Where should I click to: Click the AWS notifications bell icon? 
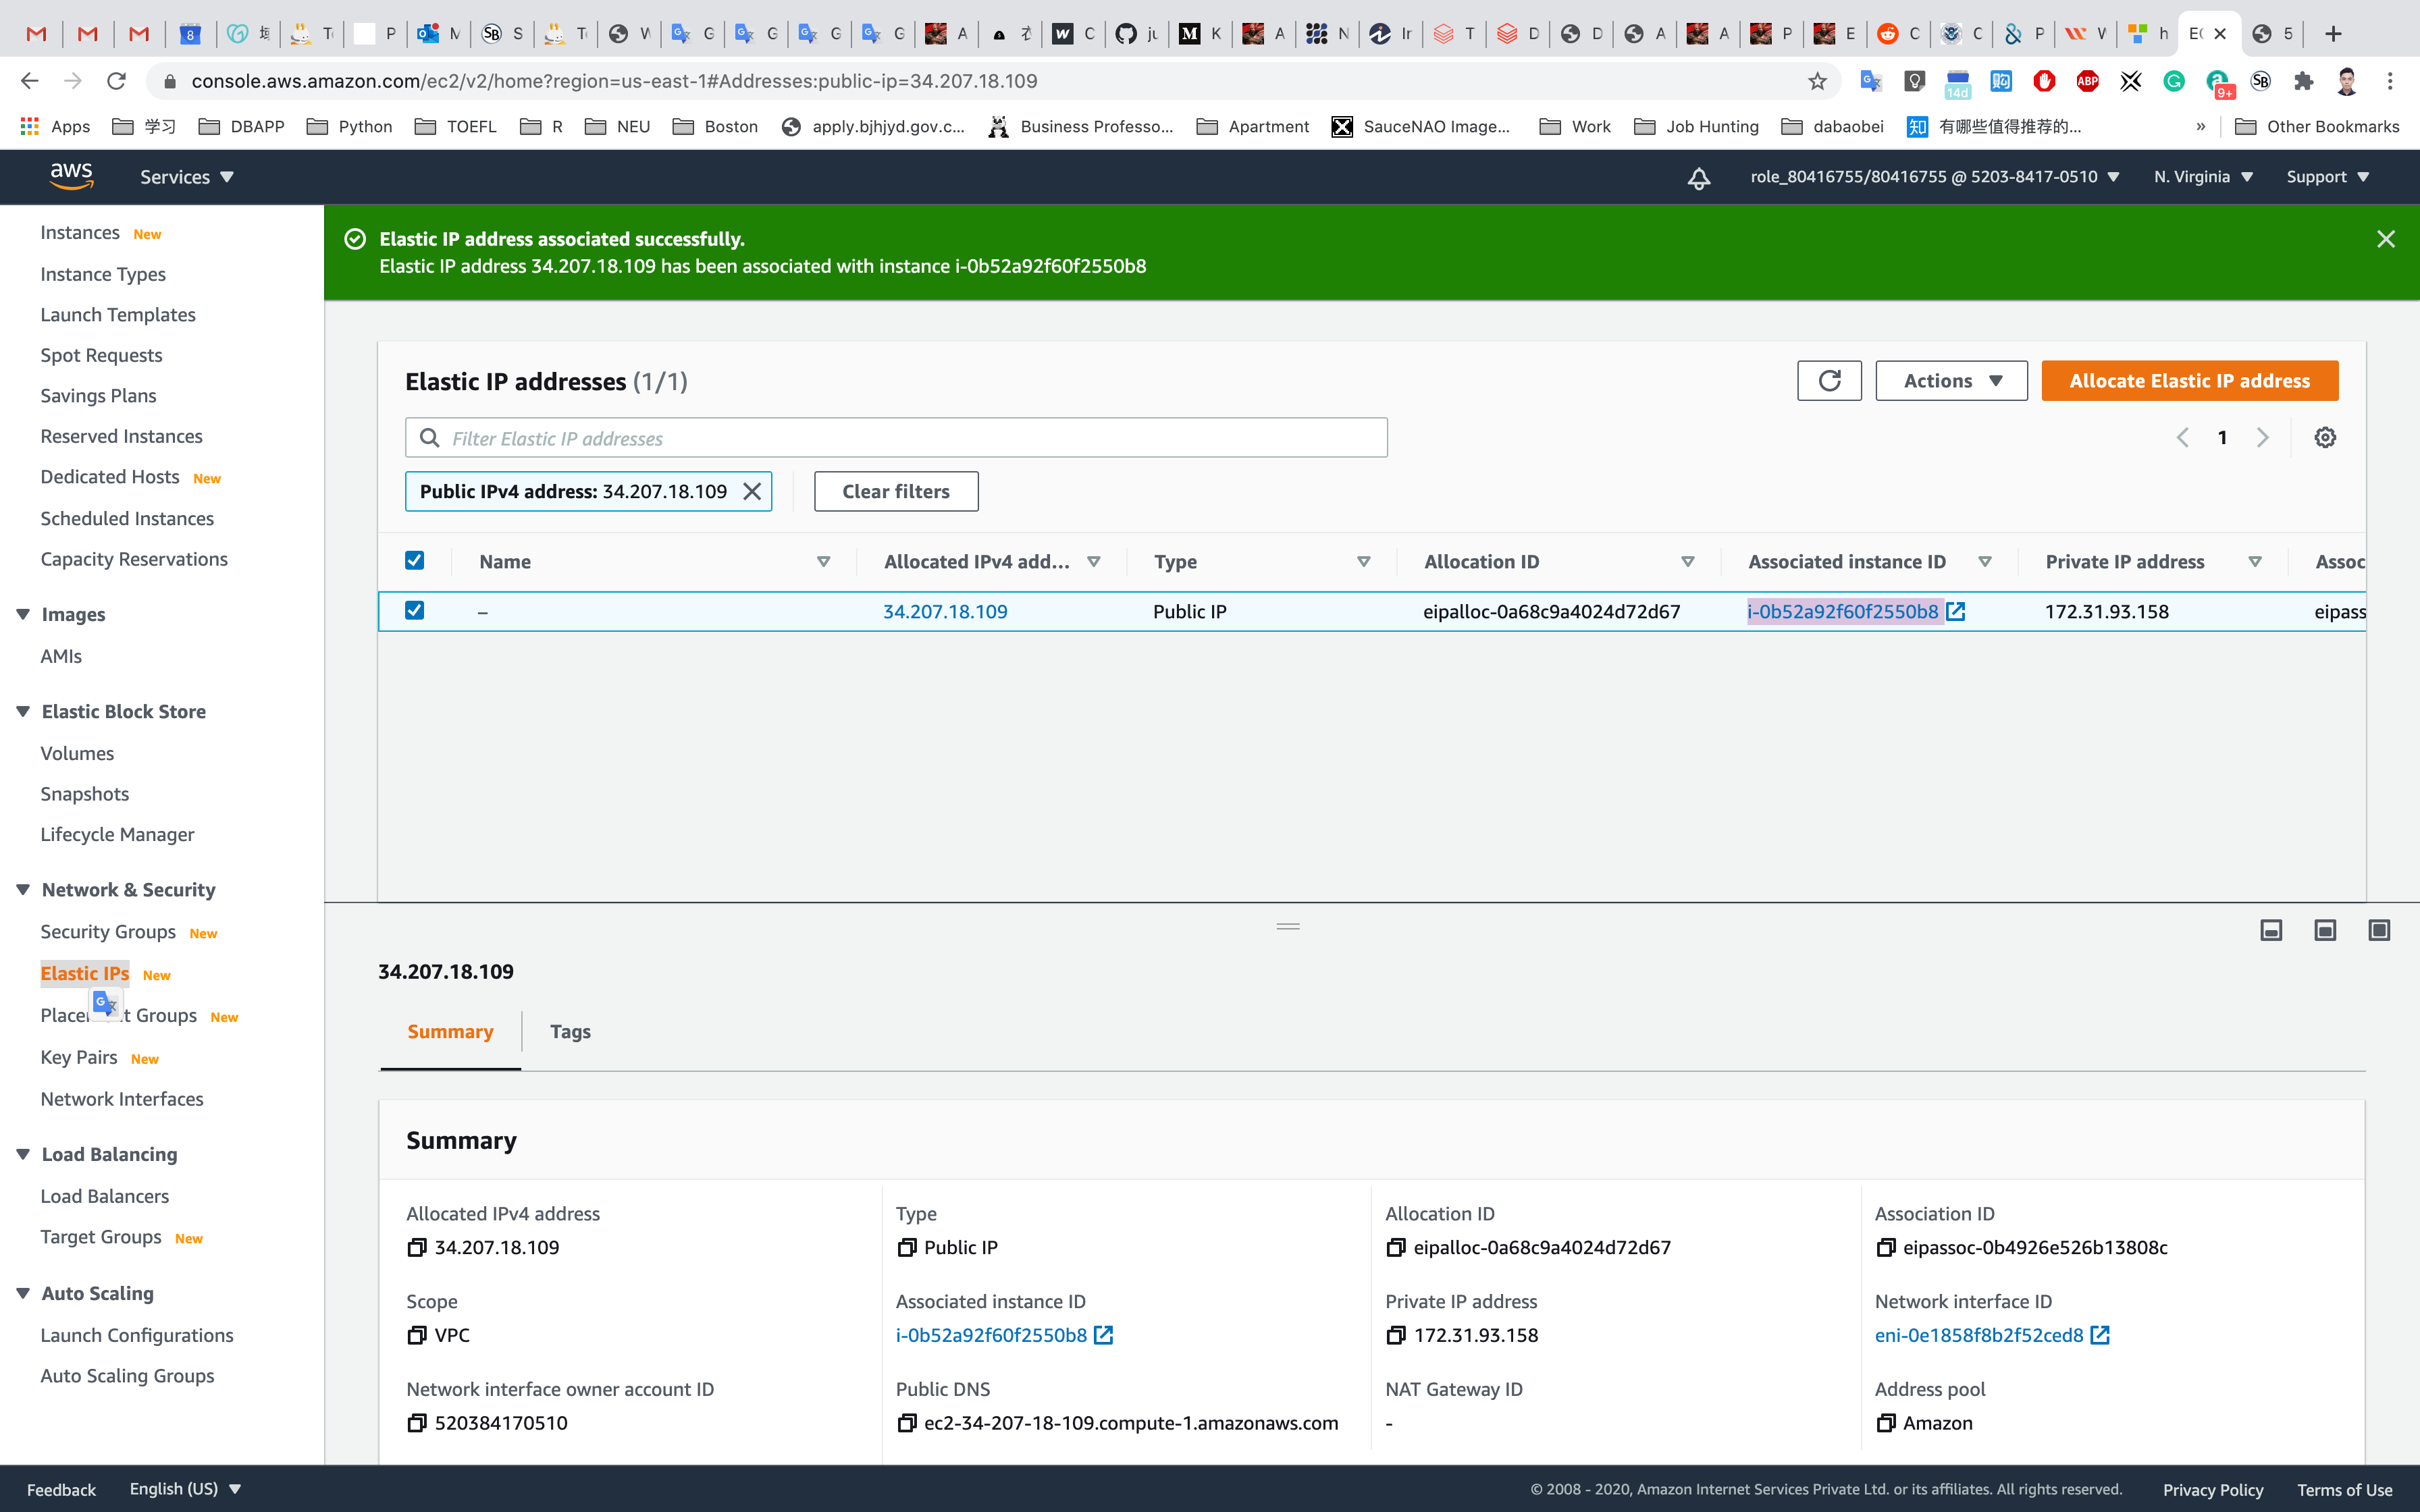point(1698,178)
